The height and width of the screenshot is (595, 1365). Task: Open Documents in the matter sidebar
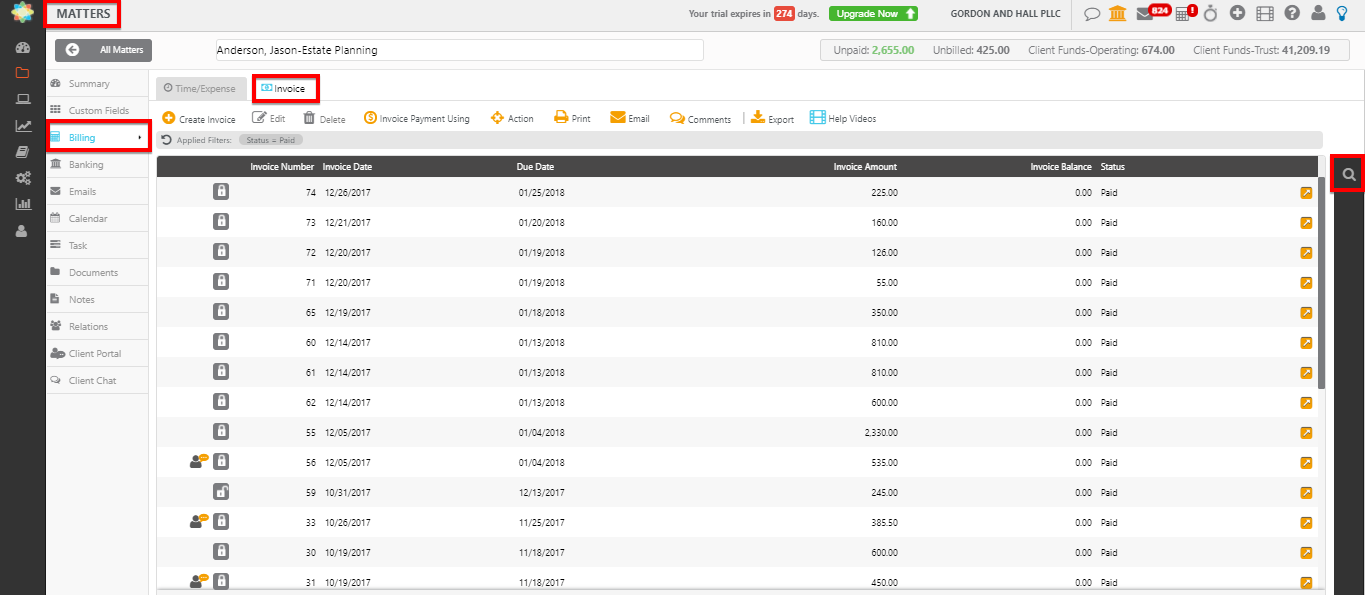97,273
